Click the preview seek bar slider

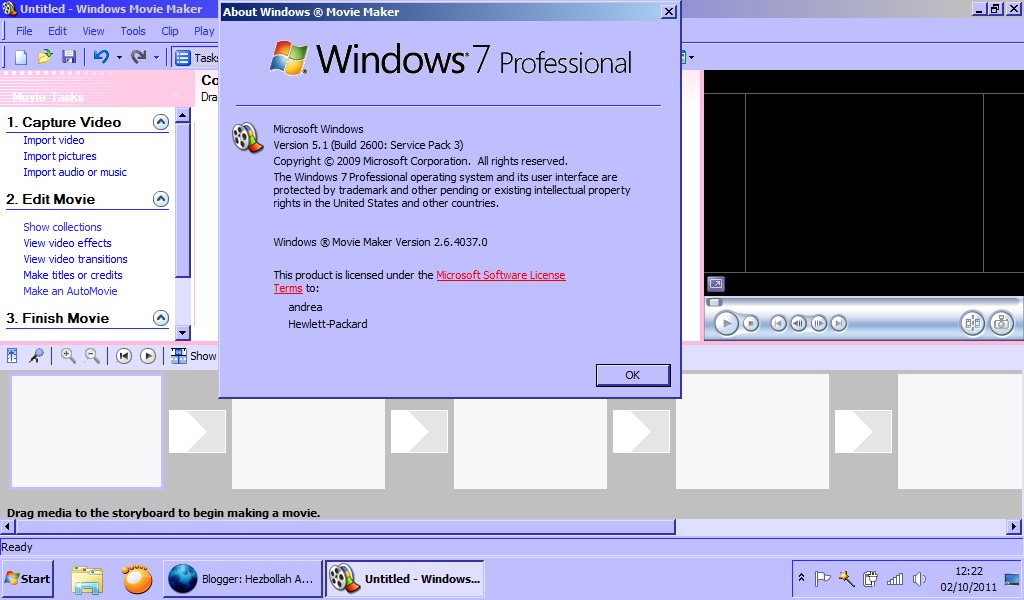pyautogui.click(x=715, y=302)
